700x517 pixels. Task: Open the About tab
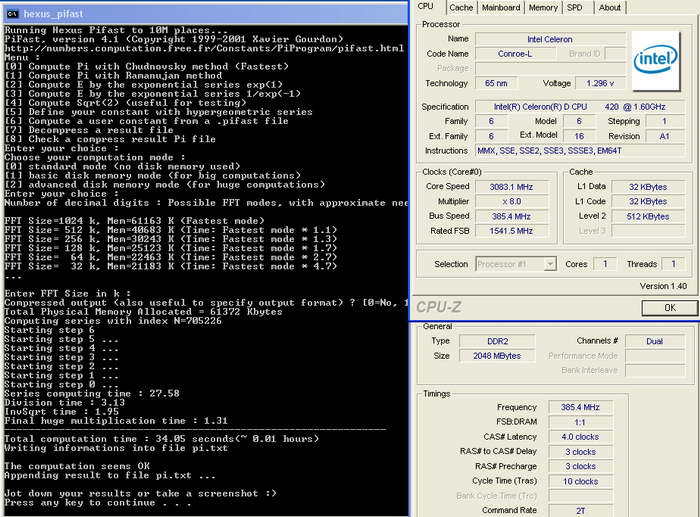pyautogui.click(x=609, y=8)
